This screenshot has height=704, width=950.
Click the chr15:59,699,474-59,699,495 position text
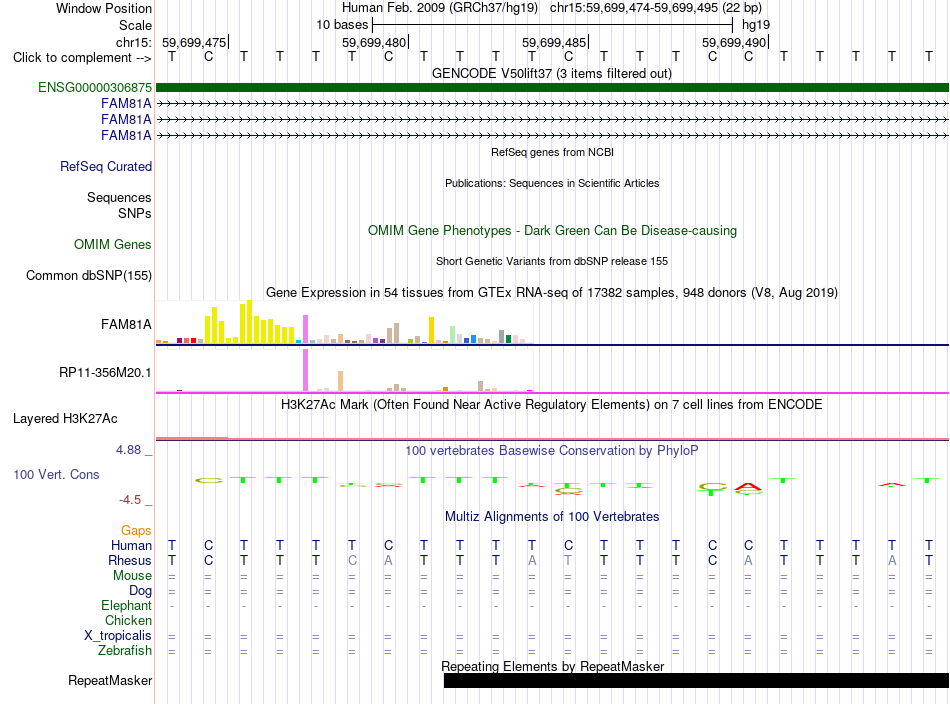point(634,8)
